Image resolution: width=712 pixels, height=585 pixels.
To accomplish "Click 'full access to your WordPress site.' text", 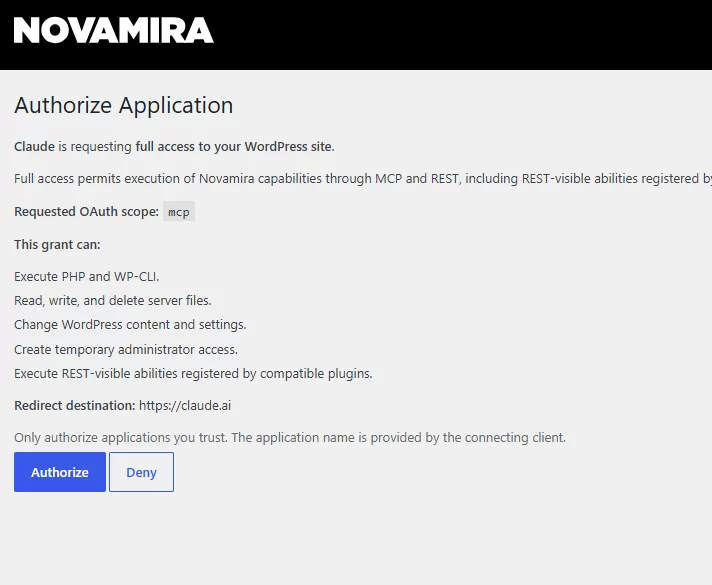I will point(235,147).
